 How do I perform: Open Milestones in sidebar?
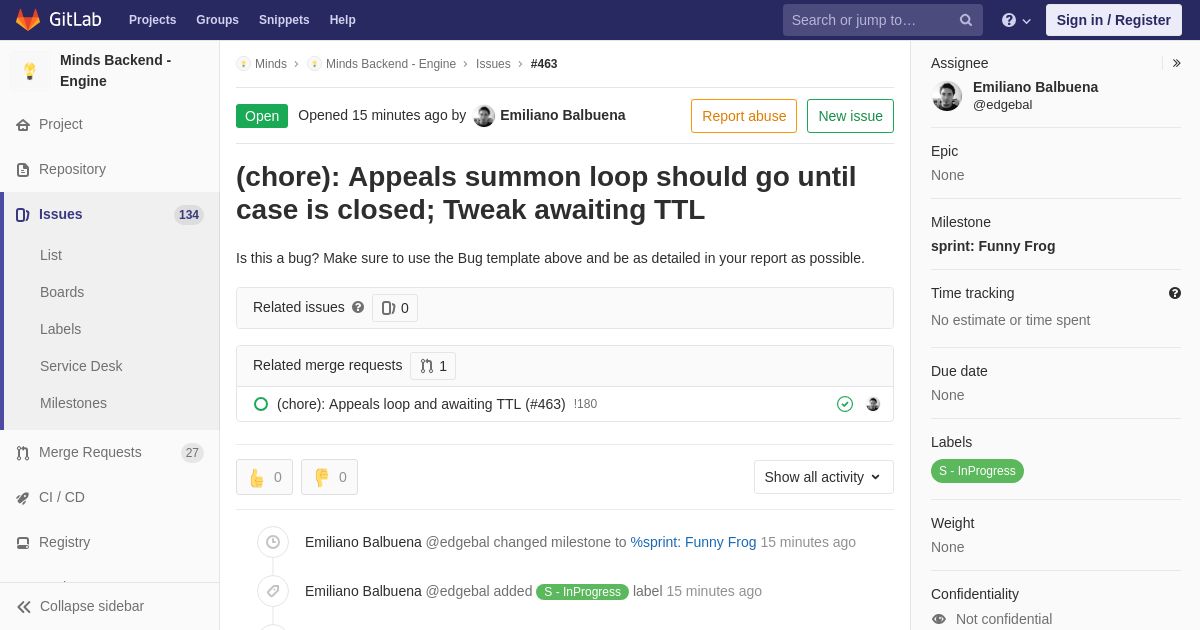[73, 403]
